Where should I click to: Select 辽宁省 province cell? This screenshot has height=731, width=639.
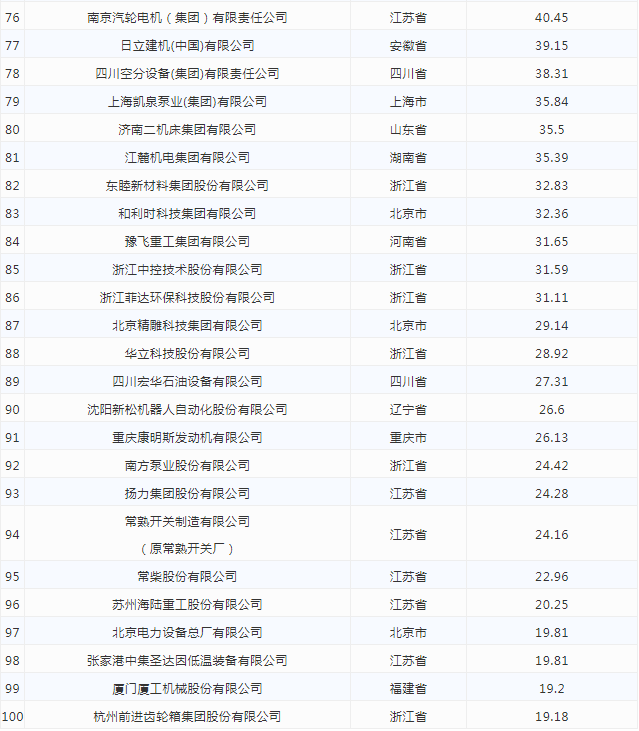tap(408, 409)
